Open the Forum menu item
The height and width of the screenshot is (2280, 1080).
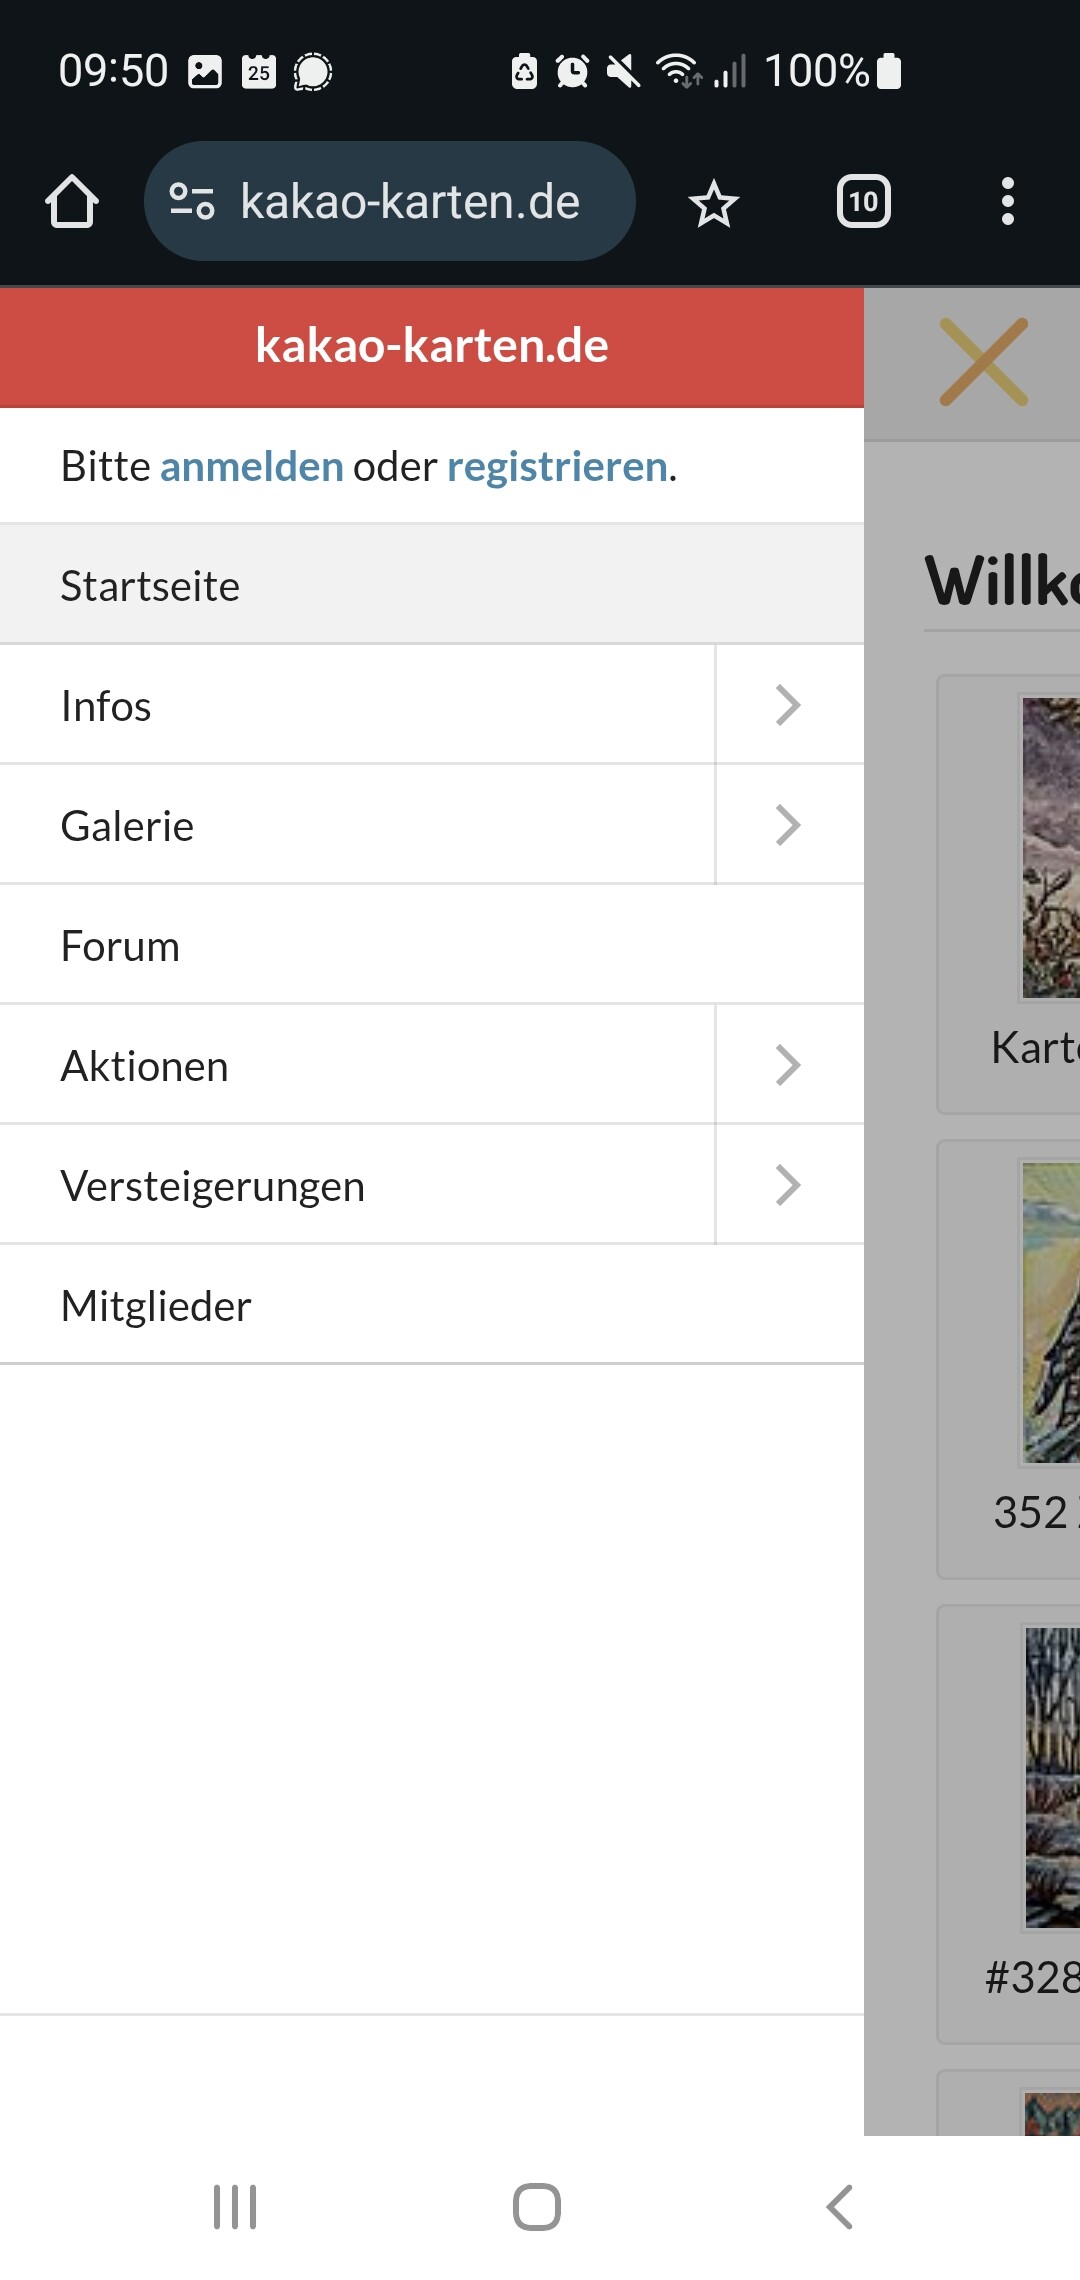coord(120,946)
